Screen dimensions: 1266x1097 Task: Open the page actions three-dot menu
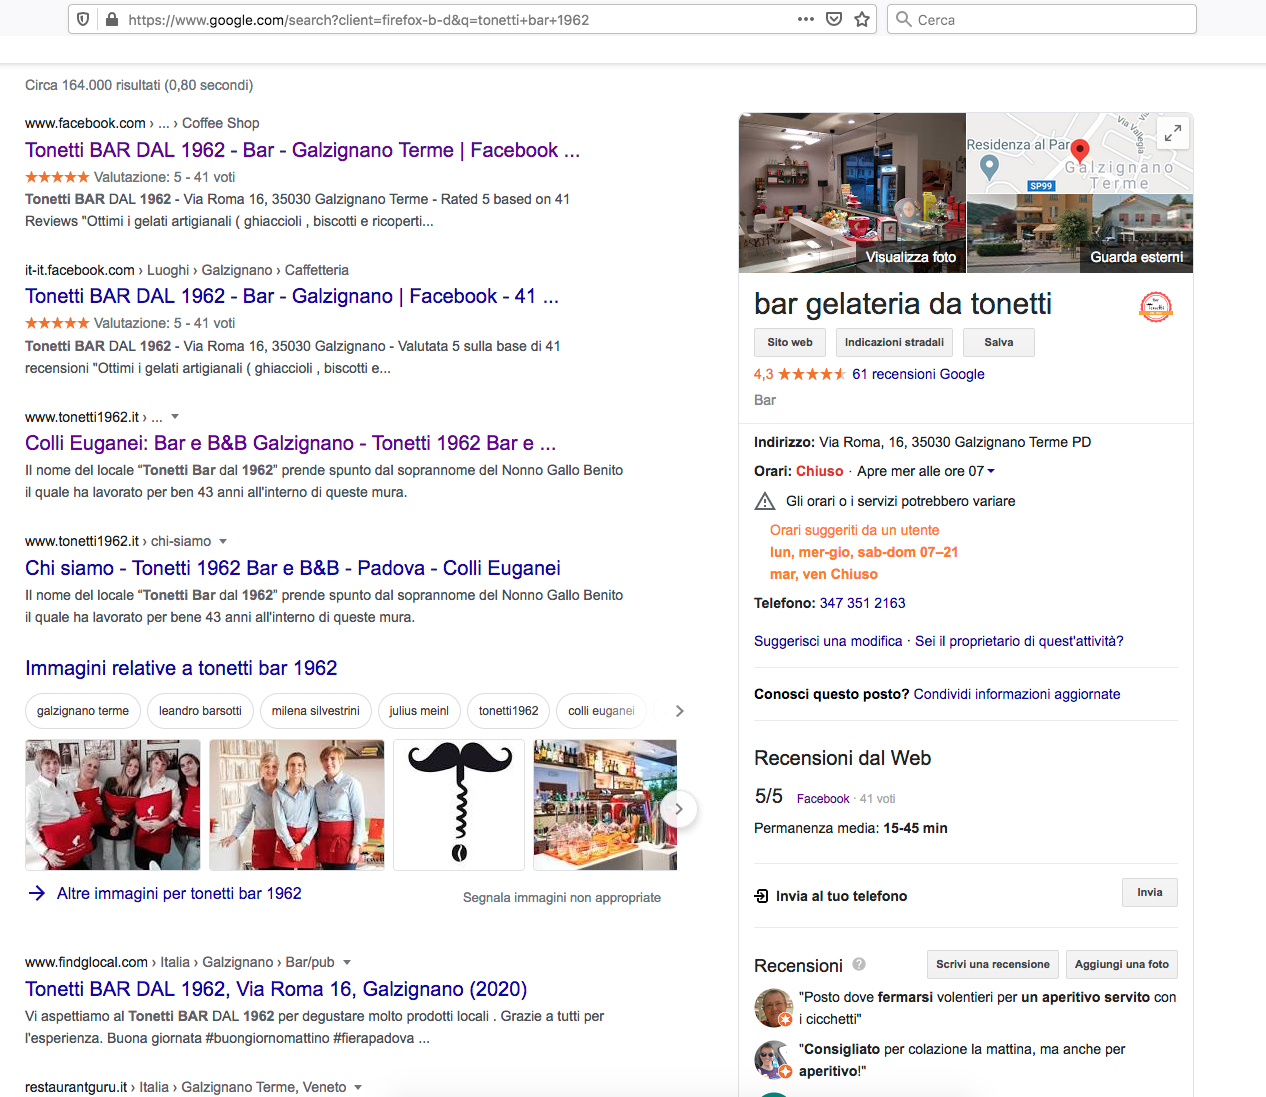point(805,18)
